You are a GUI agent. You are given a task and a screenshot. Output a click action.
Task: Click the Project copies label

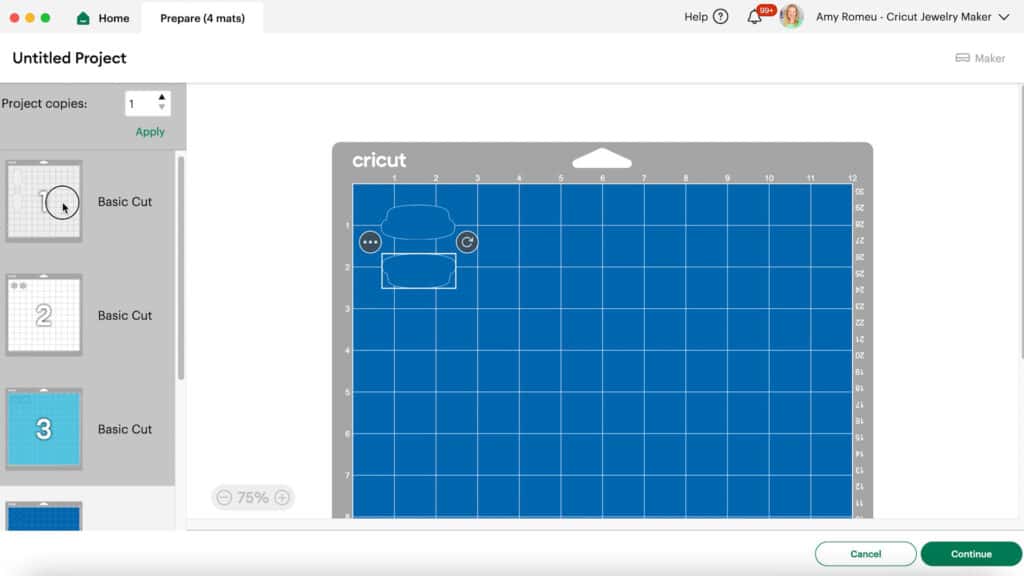pyautogui.click(x=44, y=103)
